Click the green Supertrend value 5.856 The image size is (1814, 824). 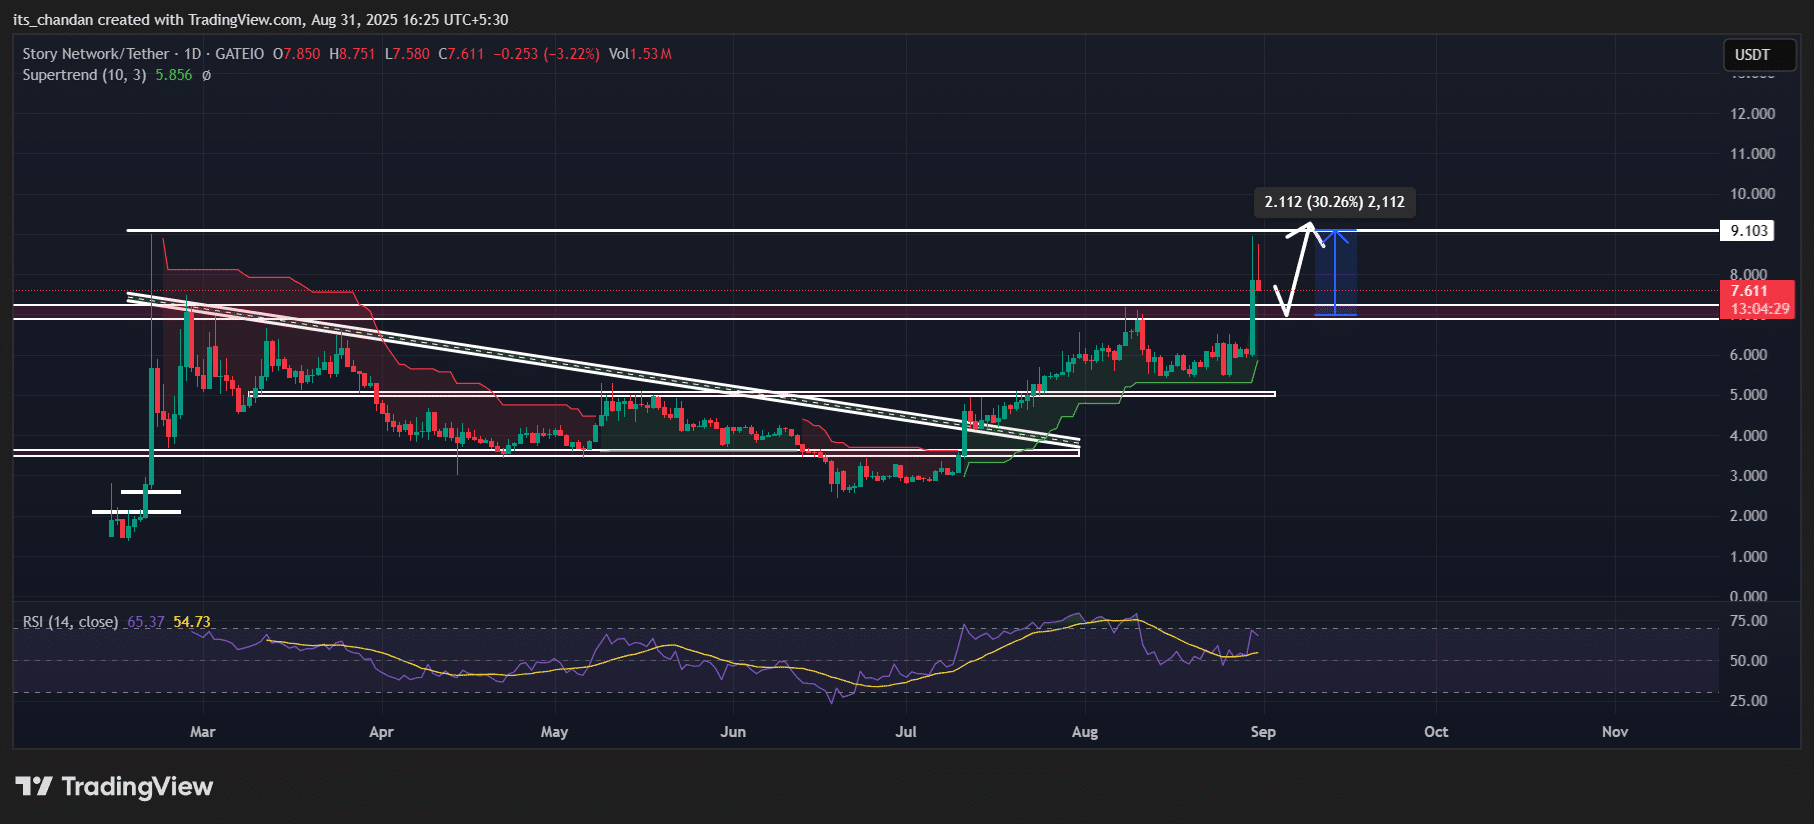tap(174, 75)
